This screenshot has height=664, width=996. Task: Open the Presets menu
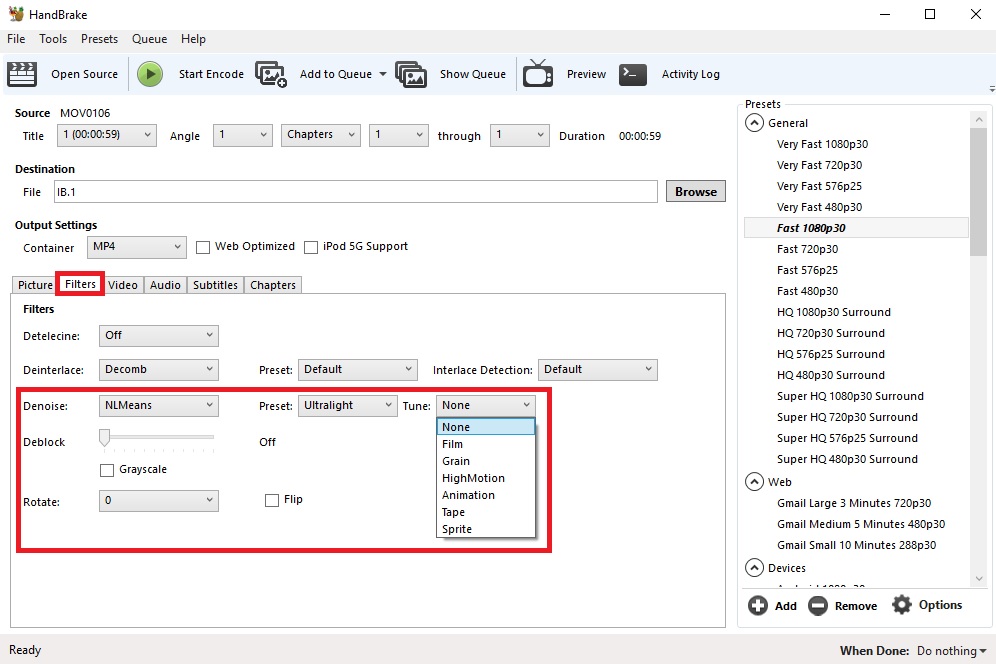click(99, 39)
